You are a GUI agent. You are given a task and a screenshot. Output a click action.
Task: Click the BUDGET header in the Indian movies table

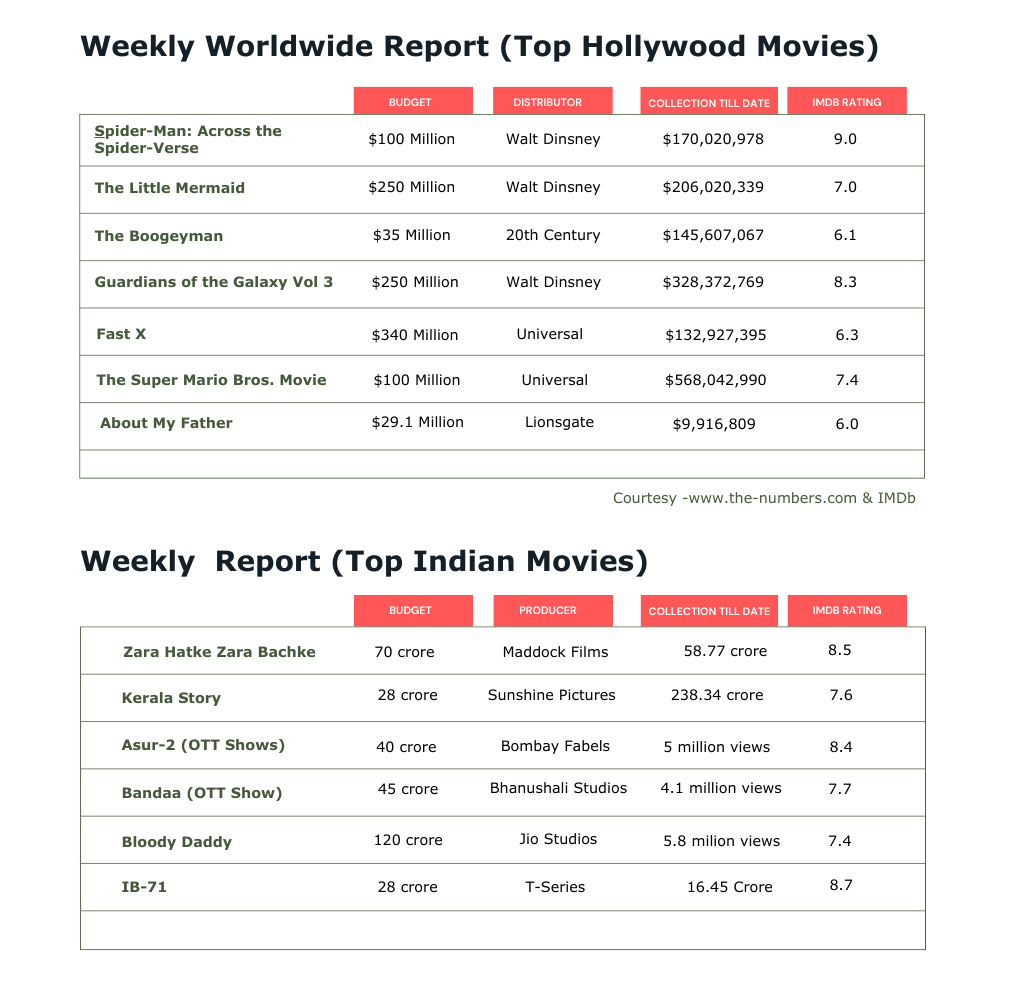point(413,610)
